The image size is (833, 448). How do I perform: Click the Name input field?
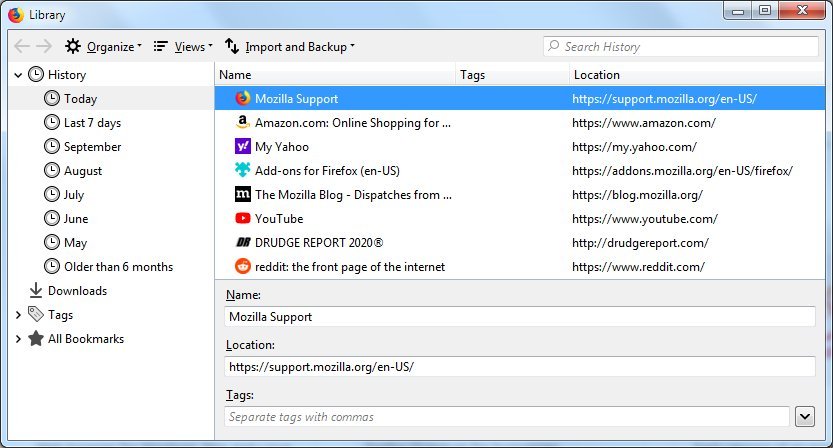(520, 316)
